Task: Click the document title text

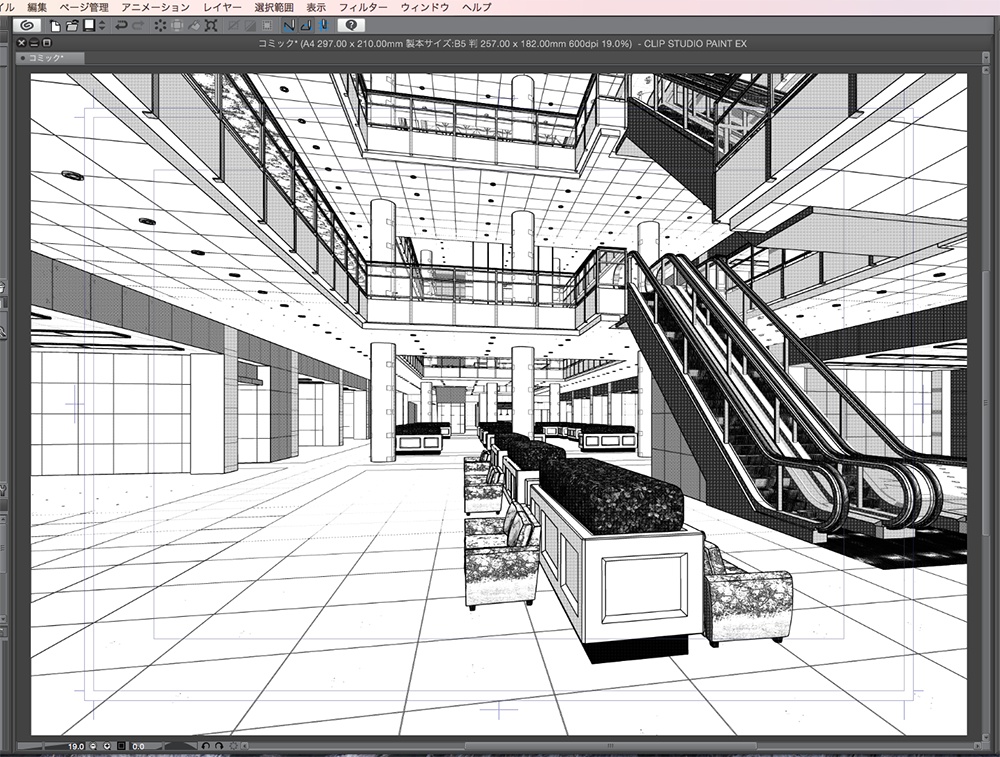Action: (502, 43)
